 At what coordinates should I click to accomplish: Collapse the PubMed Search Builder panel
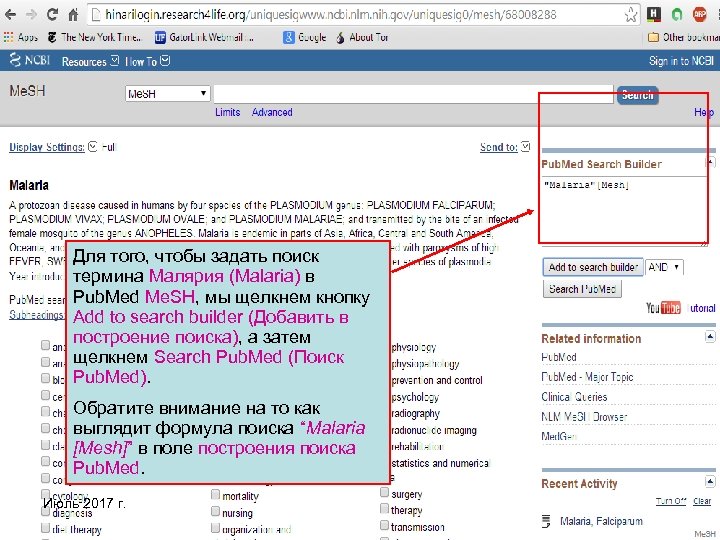coord(710,162)
